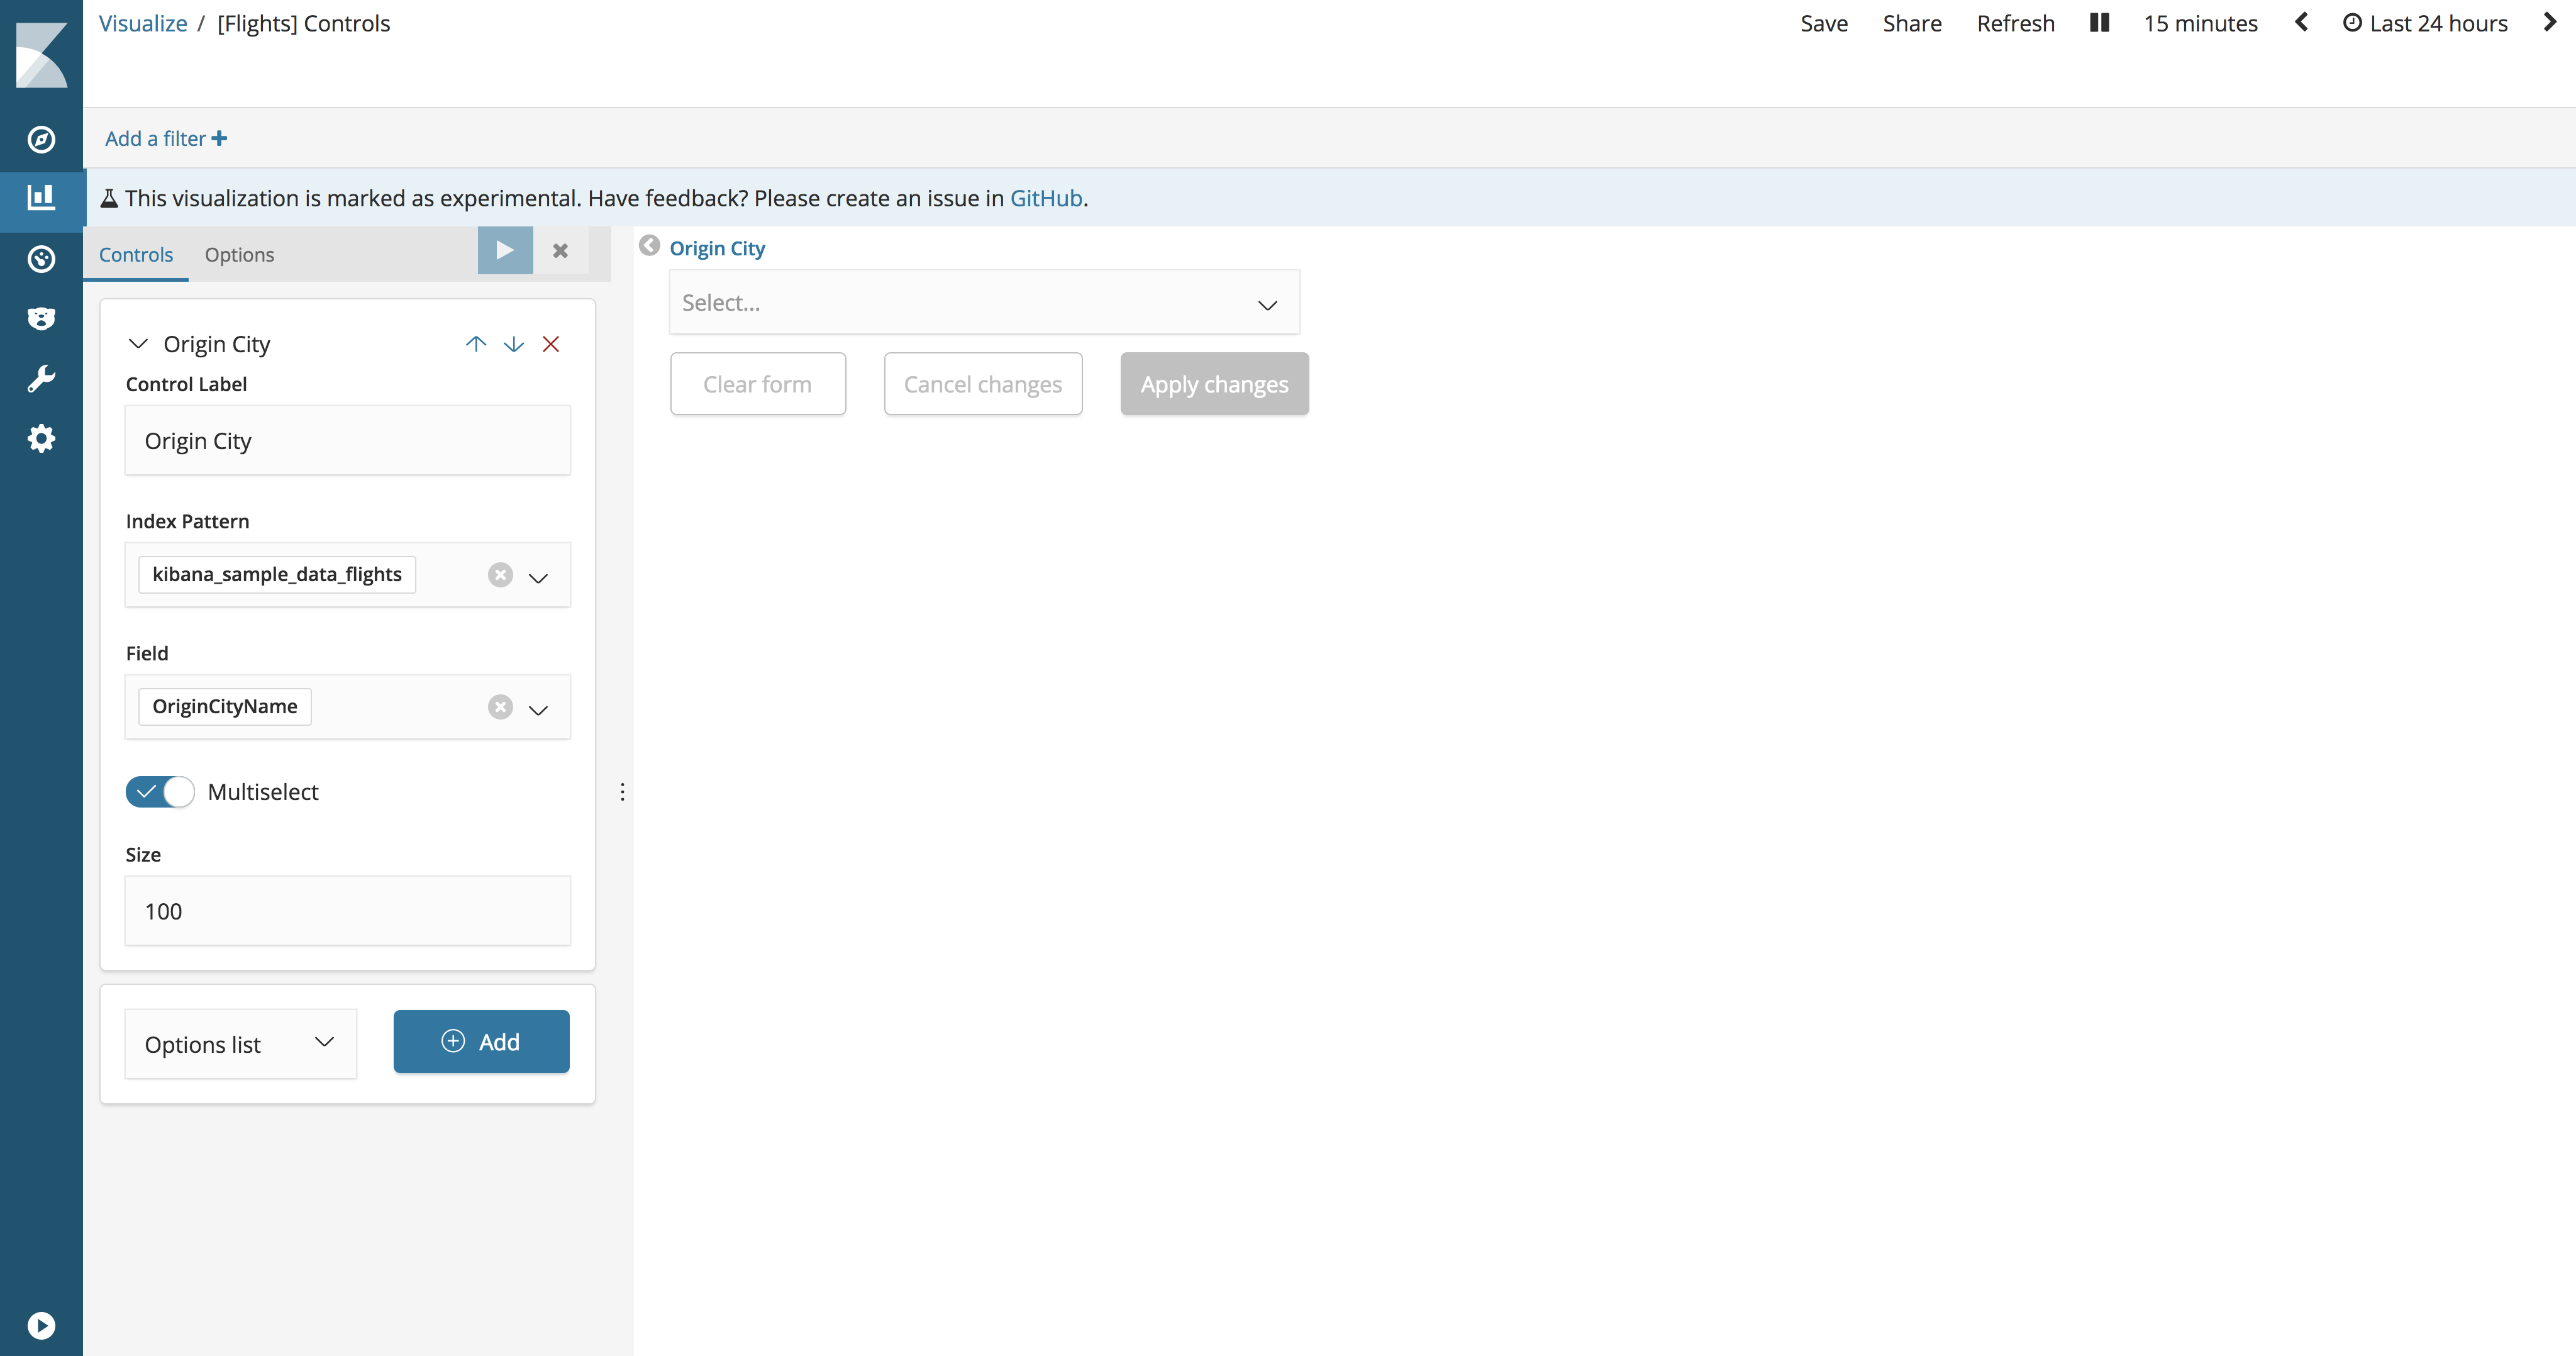Open Discover using the compass icon
Screen dimensions: 2576x1356
[x=41, y=139]
